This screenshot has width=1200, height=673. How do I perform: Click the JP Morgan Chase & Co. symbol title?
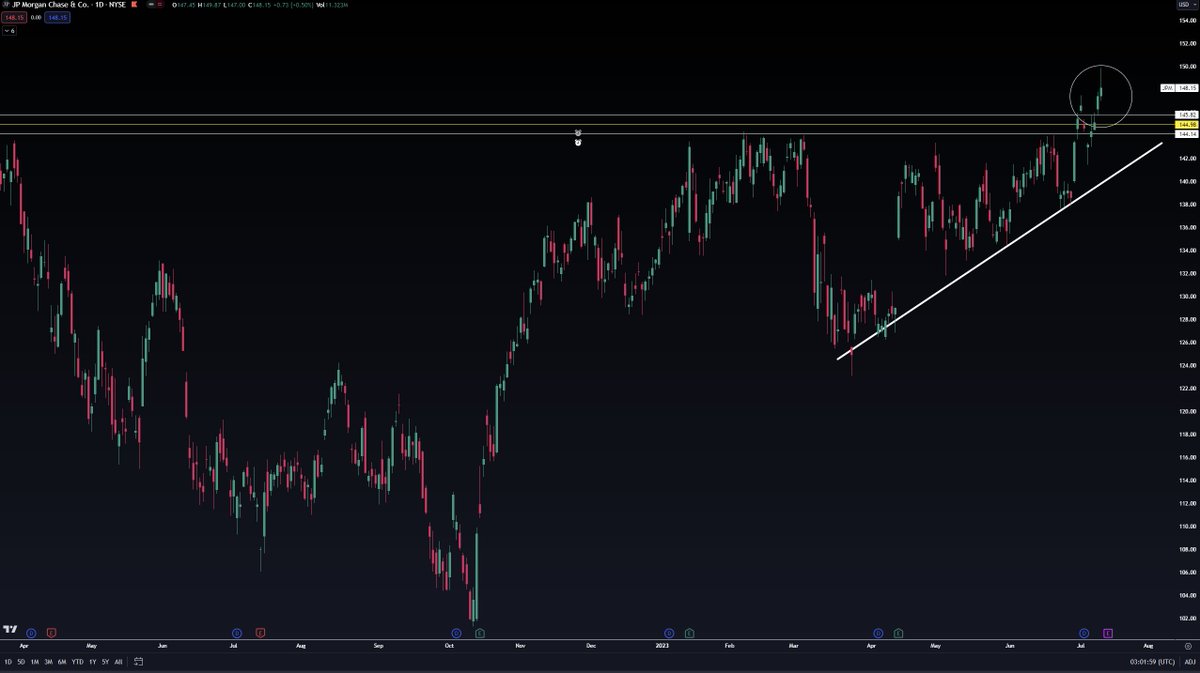pyautogui.click(x=50, y=6)
